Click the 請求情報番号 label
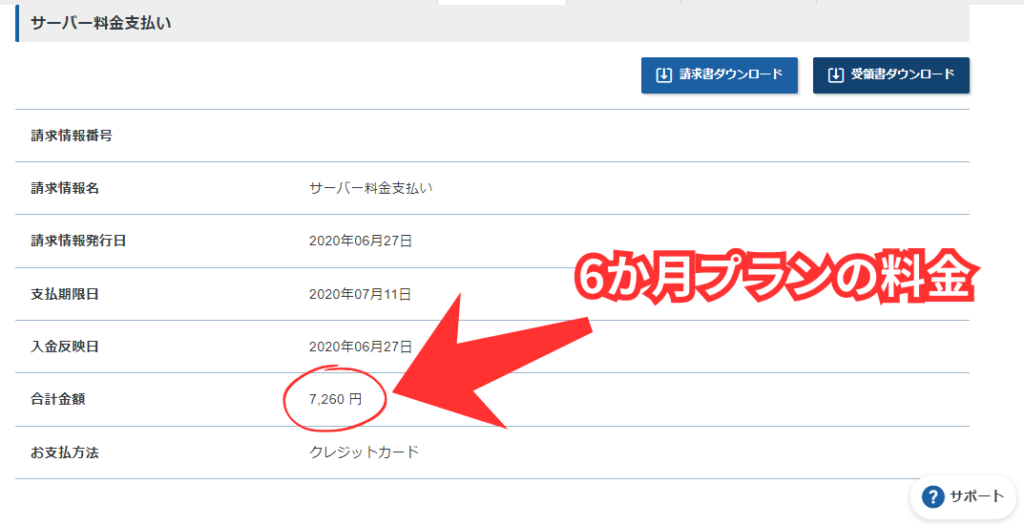 click(x=71, y=136)
